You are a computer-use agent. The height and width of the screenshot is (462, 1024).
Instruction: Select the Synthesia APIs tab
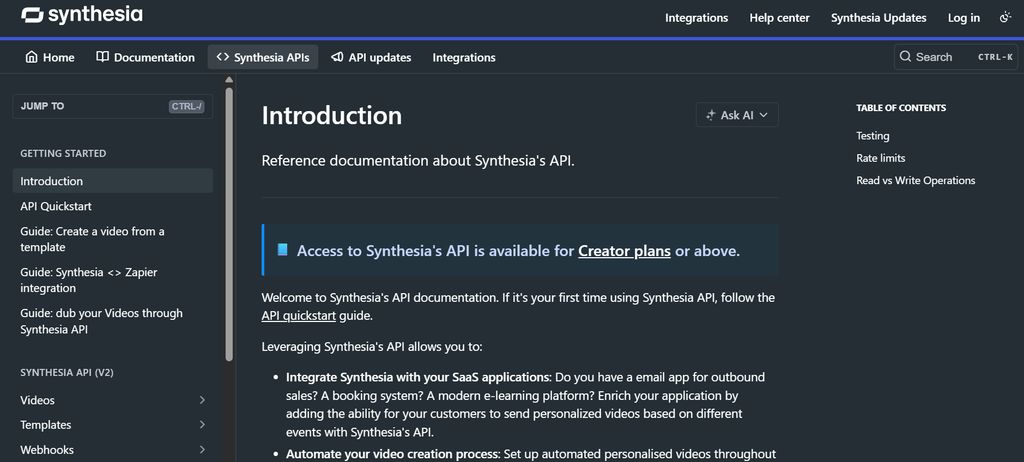[263, 58]
